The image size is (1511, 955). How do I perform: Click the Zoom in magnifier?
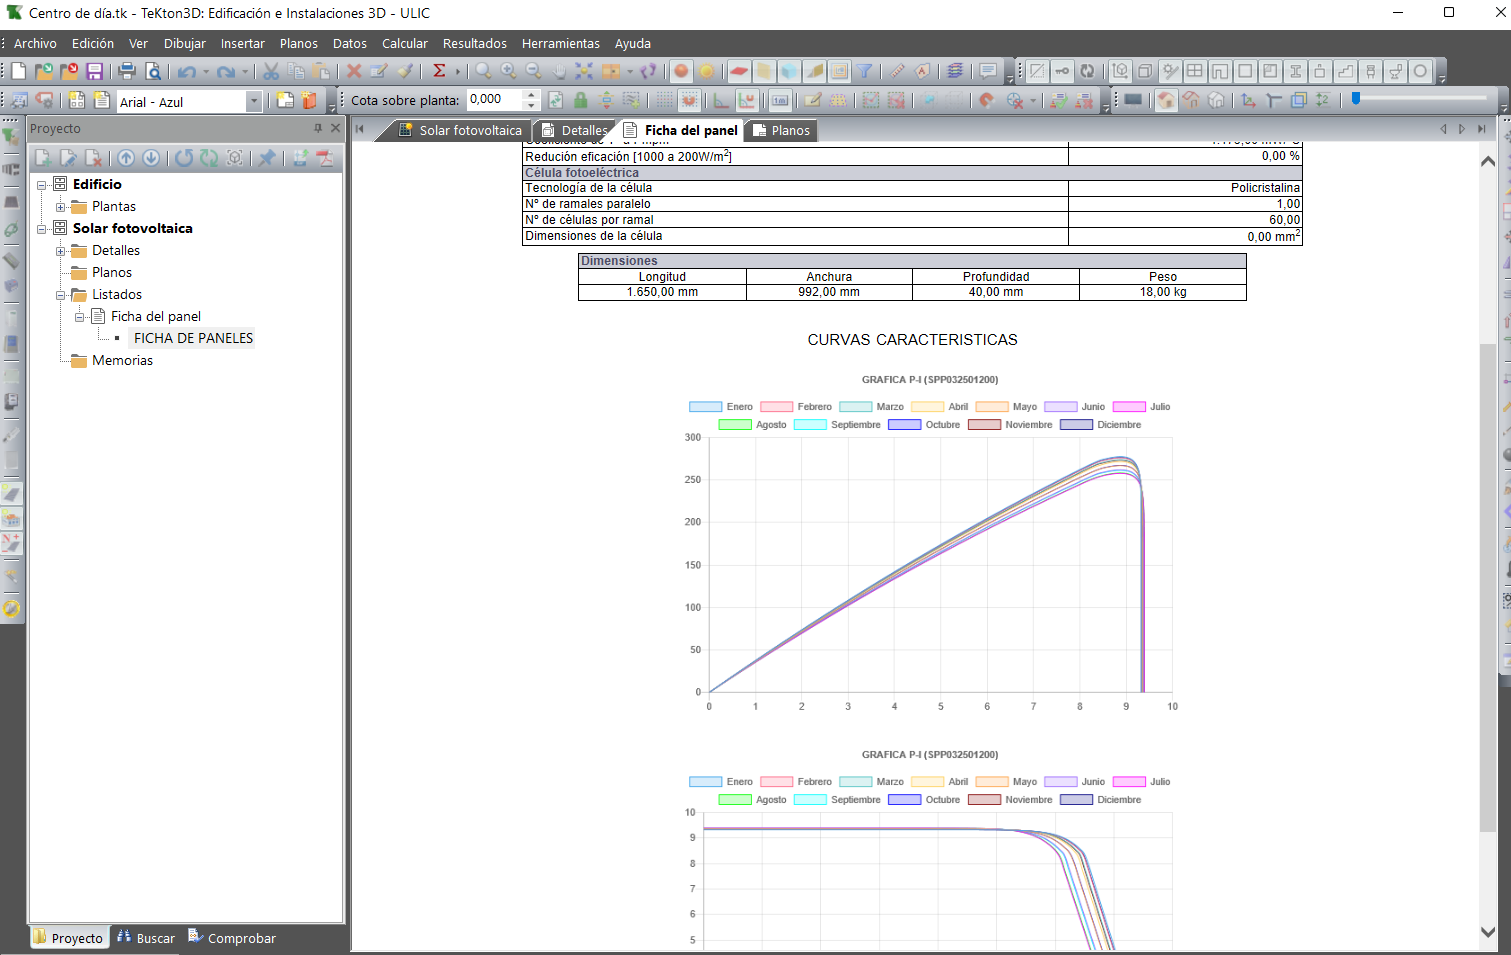click(509, 71)
